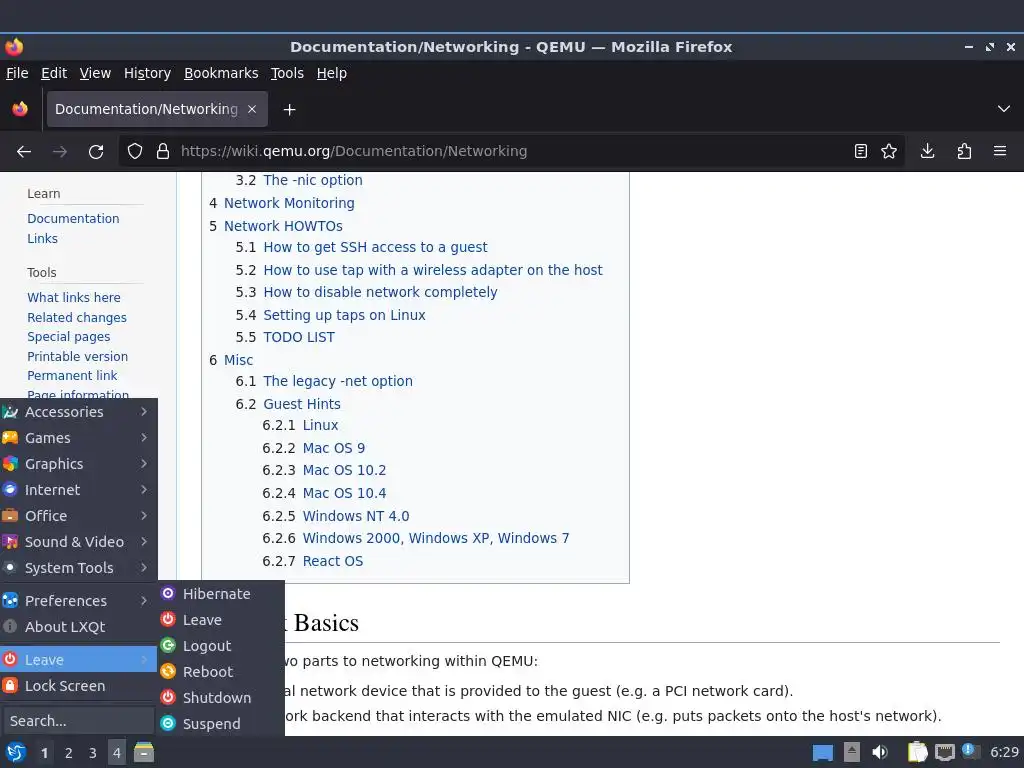This screenshot has height=768, width=1024.
Task: Switch to virtual desktop 1
Action: (x=44, y=753)
